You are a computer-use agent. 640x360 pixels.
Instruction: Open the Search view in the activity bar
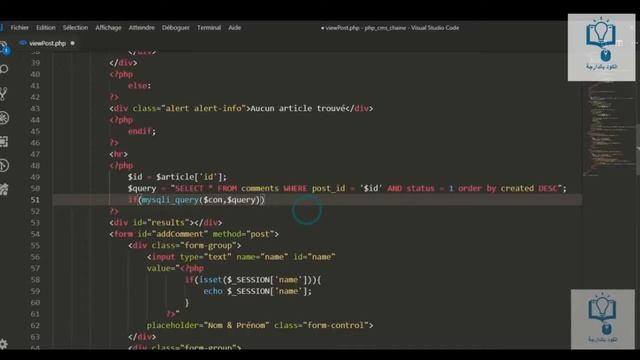(4, 69)
